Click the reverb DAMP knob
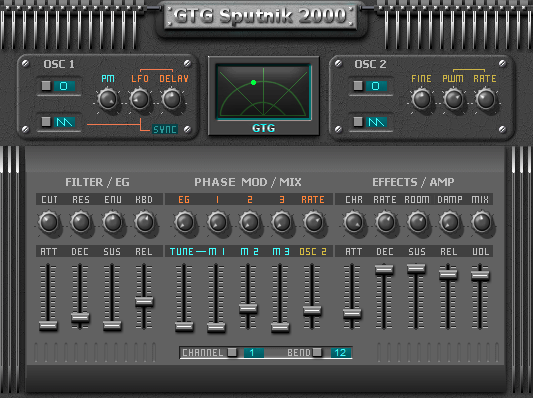The height and width of the screenshot is (398, 533). click(449, 222)
